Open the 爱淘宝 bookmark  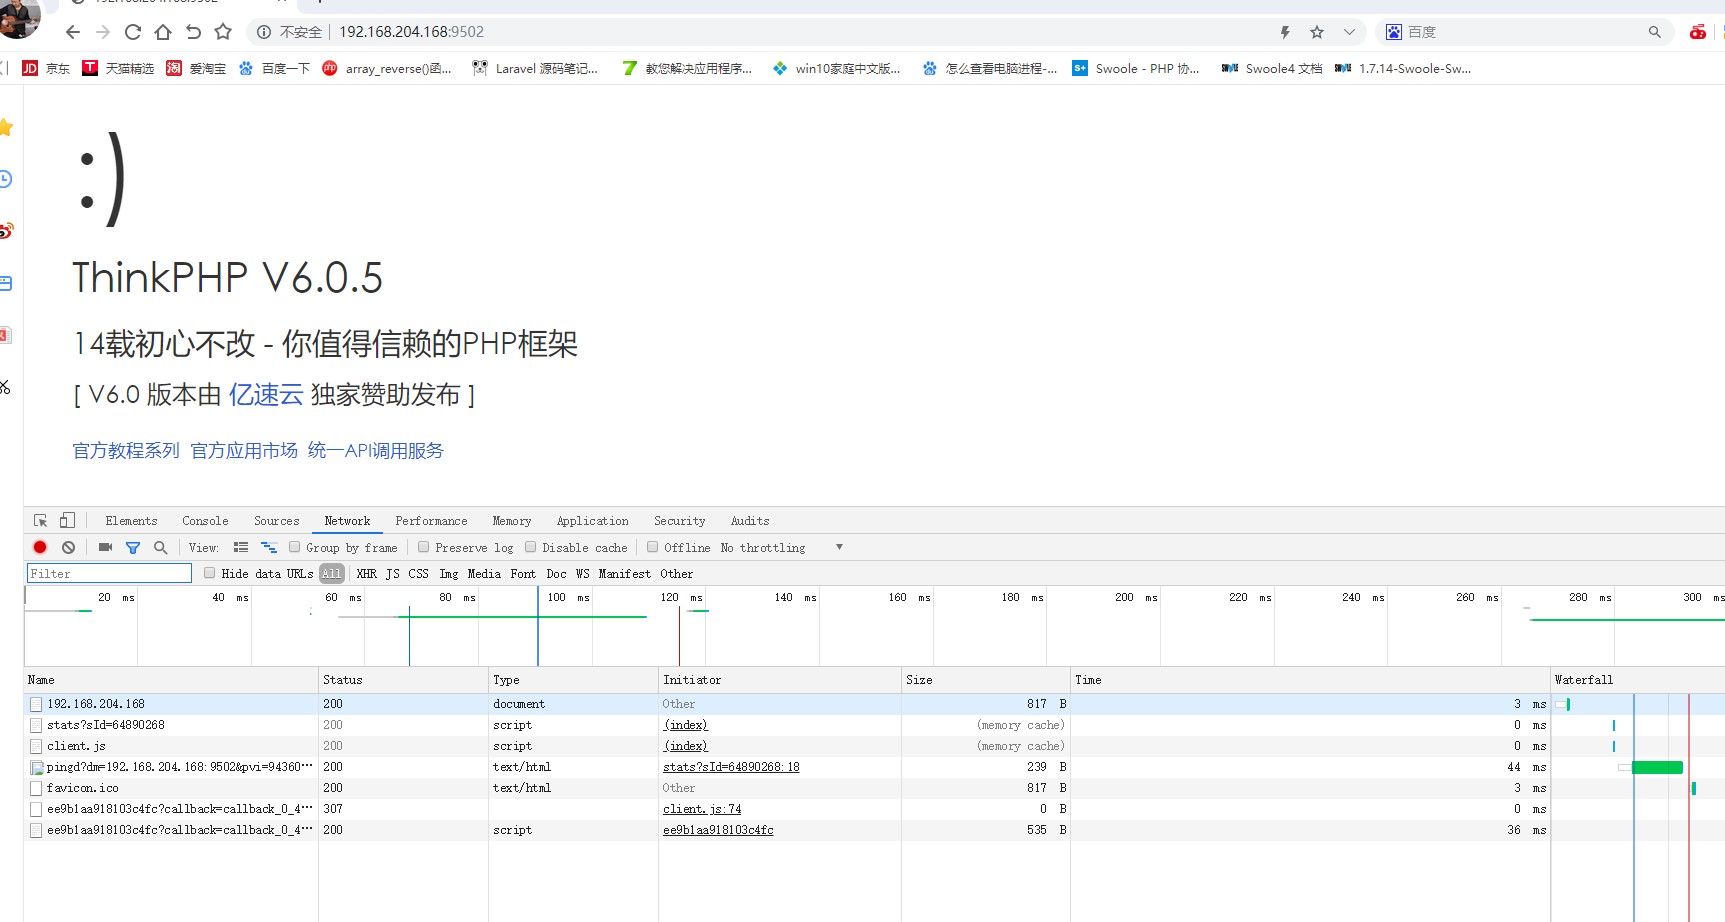[196, 68]
